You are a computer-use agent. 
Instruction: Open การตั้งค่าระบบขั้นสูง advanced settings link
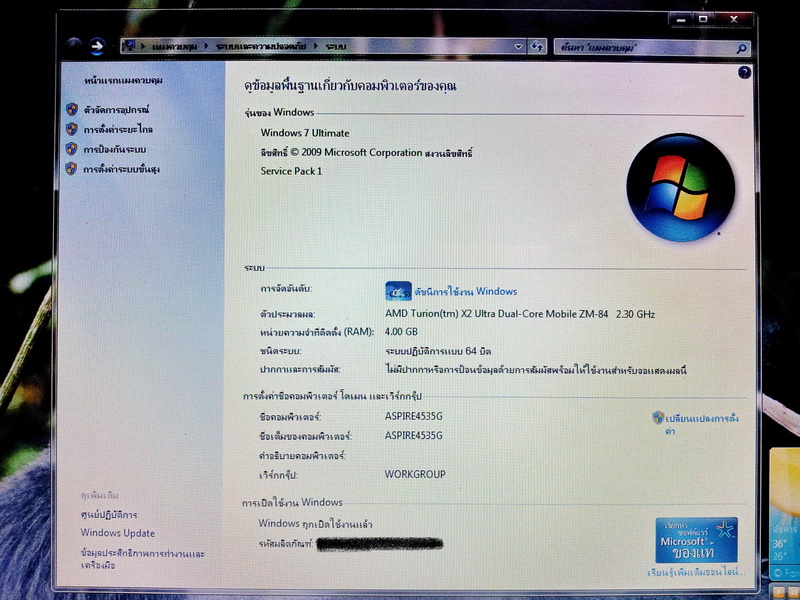pyautogui.click(x=121, y=169)
